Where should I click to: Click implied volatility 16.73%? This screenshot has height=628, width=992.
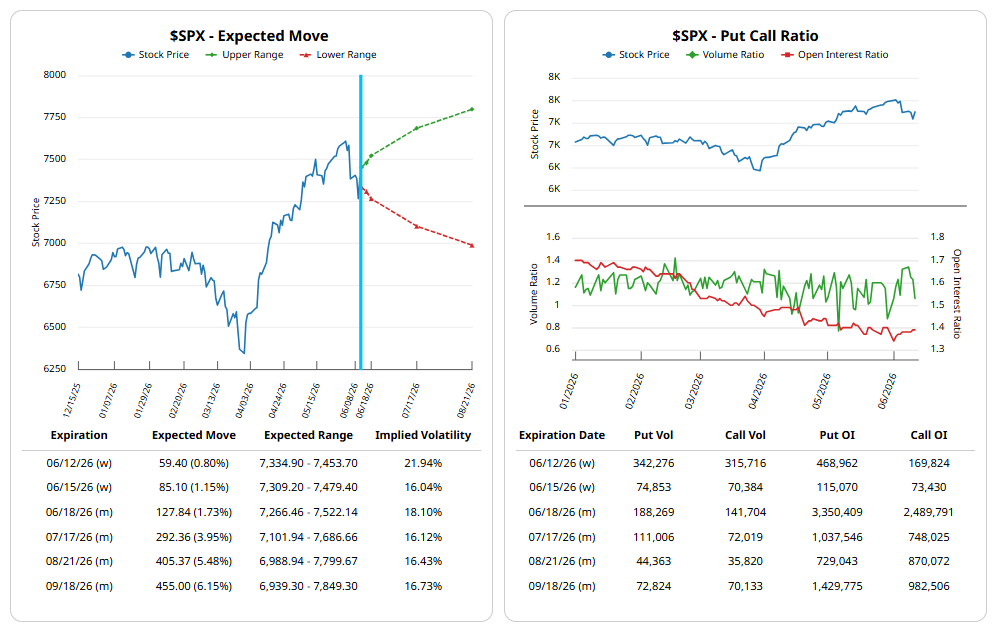click(423, 586)
